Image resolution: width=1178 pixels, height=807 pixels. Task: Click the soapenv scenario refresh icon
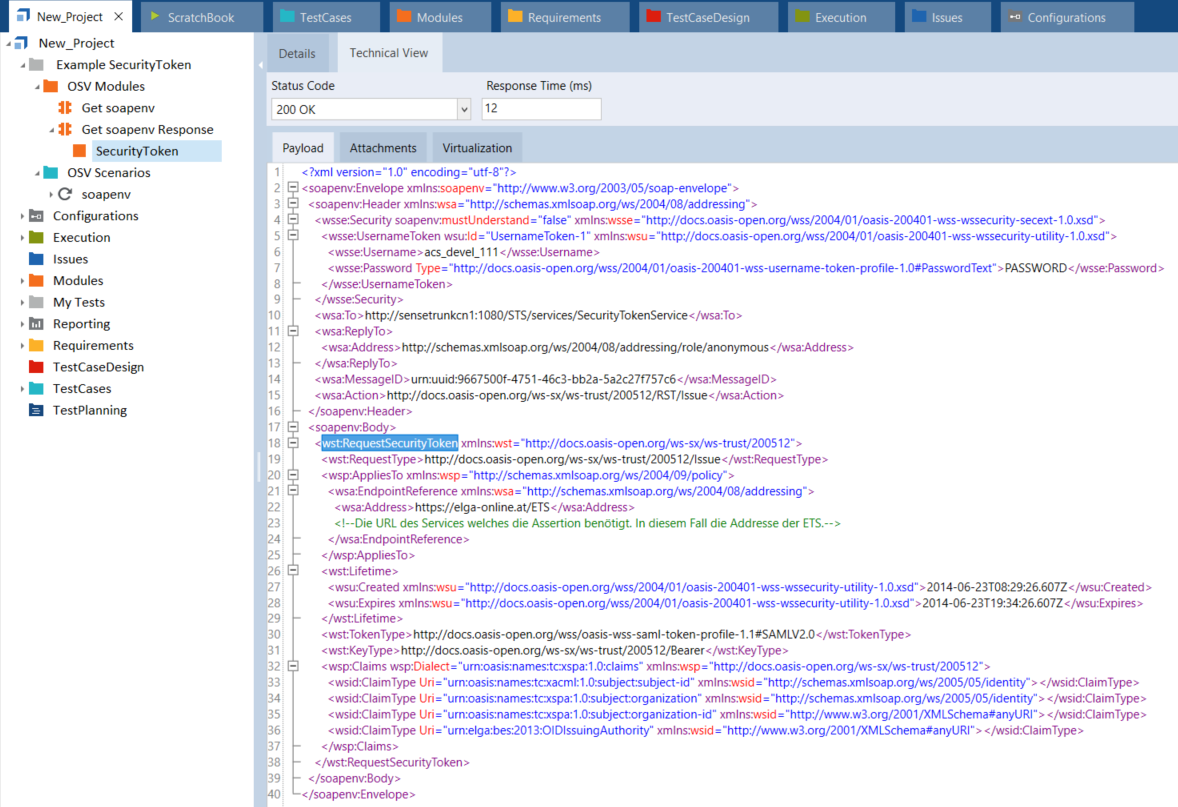65,194
